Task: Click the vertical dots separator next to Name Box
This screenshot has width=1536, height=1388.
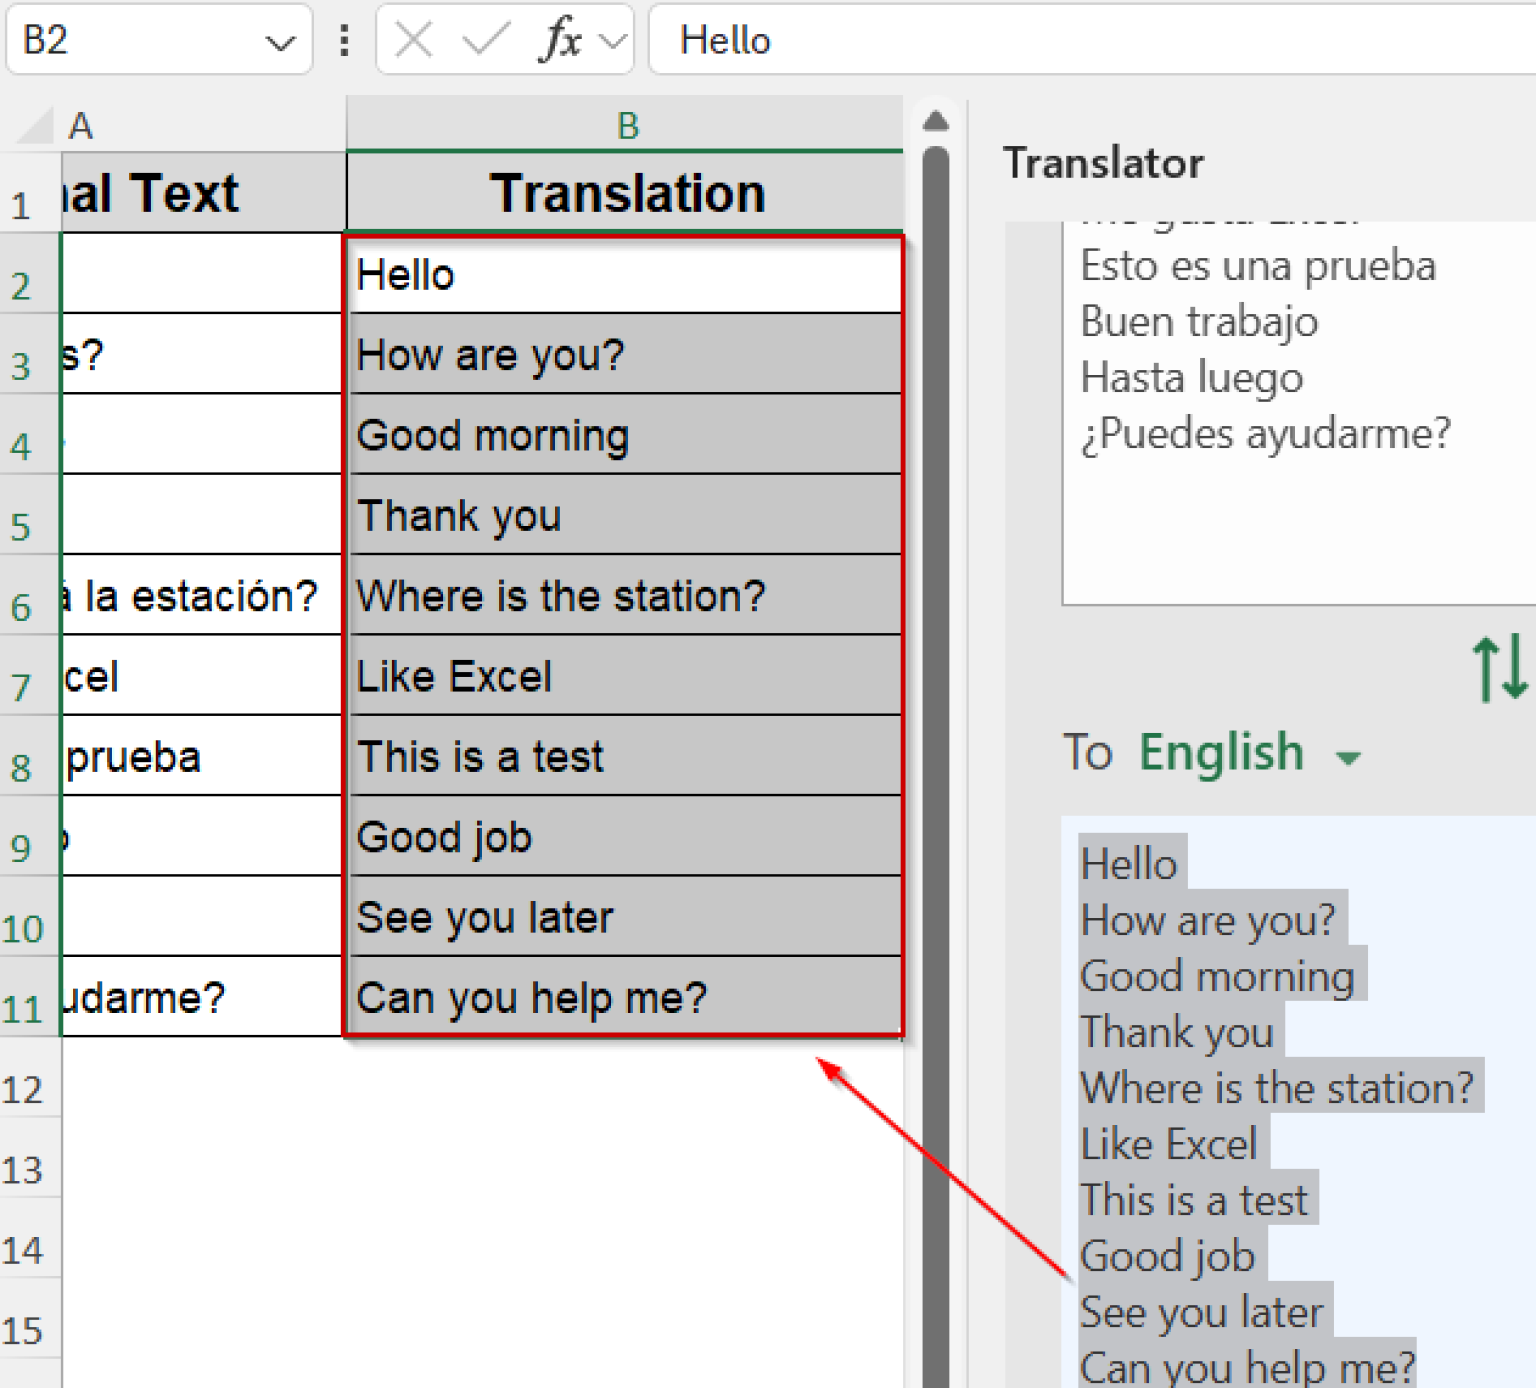Action: [x=343, y=40]
